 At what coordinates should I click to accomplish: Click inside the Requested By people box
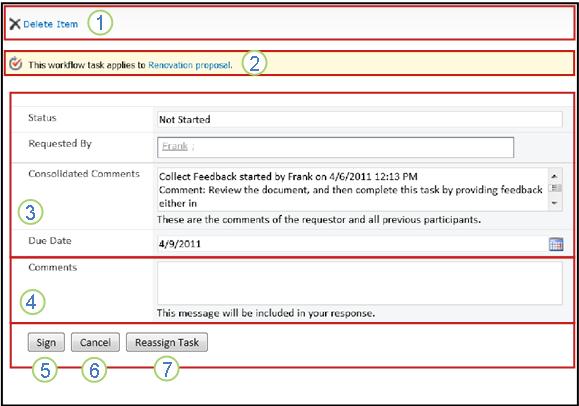[x=335, y=147]
